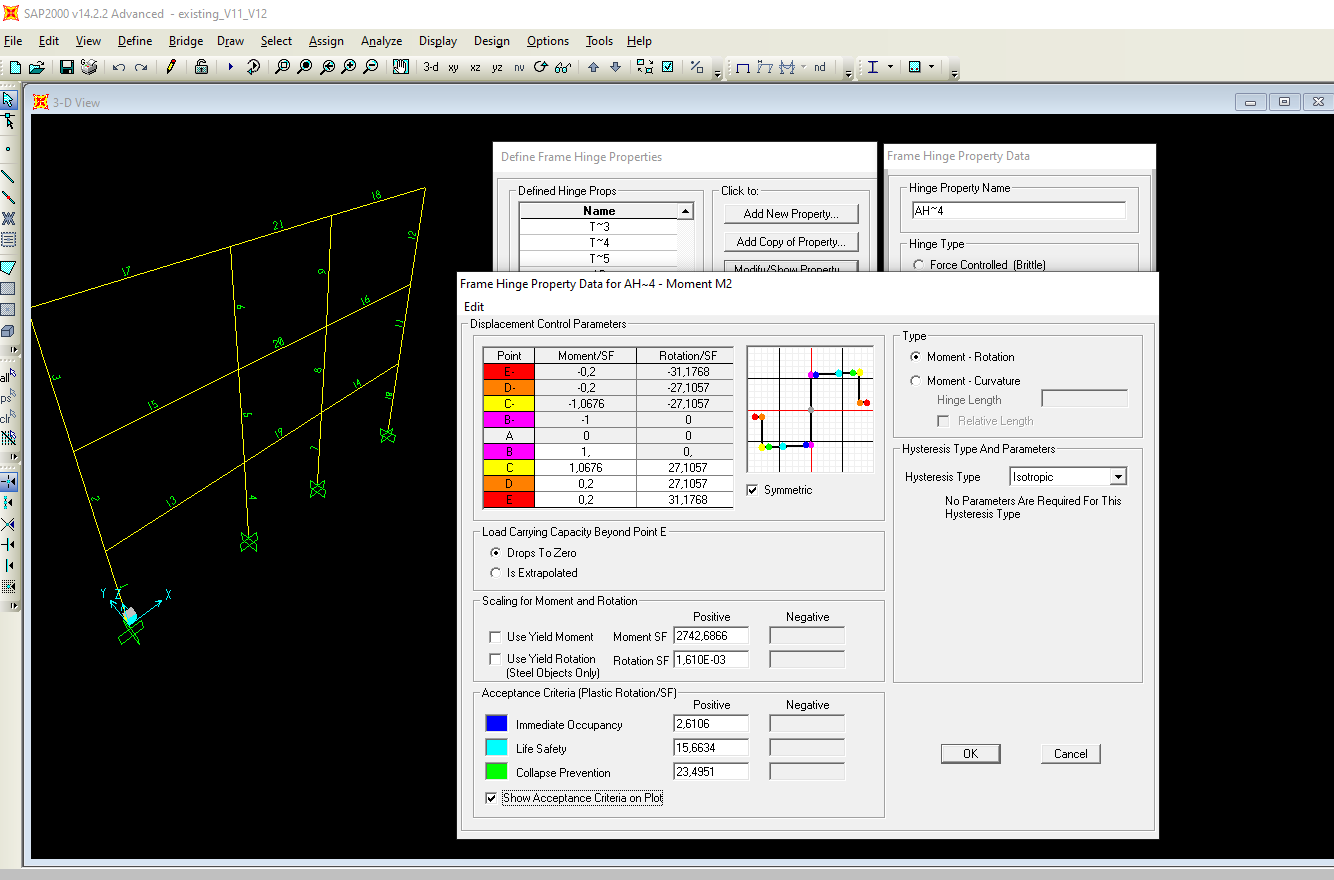Select Force Controlled (Brittle) radio button
This screenshot has width=1334, height=880.
point(919,265)
